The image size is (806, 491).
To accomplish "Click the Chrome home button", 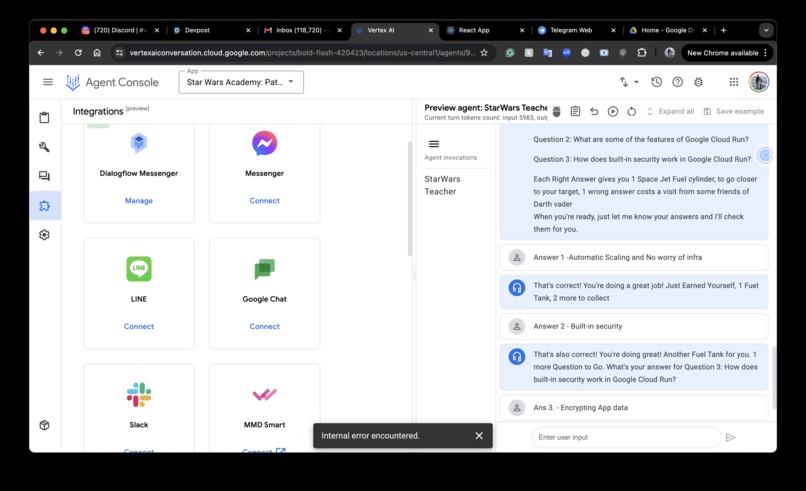I will (x=97, y=52).
